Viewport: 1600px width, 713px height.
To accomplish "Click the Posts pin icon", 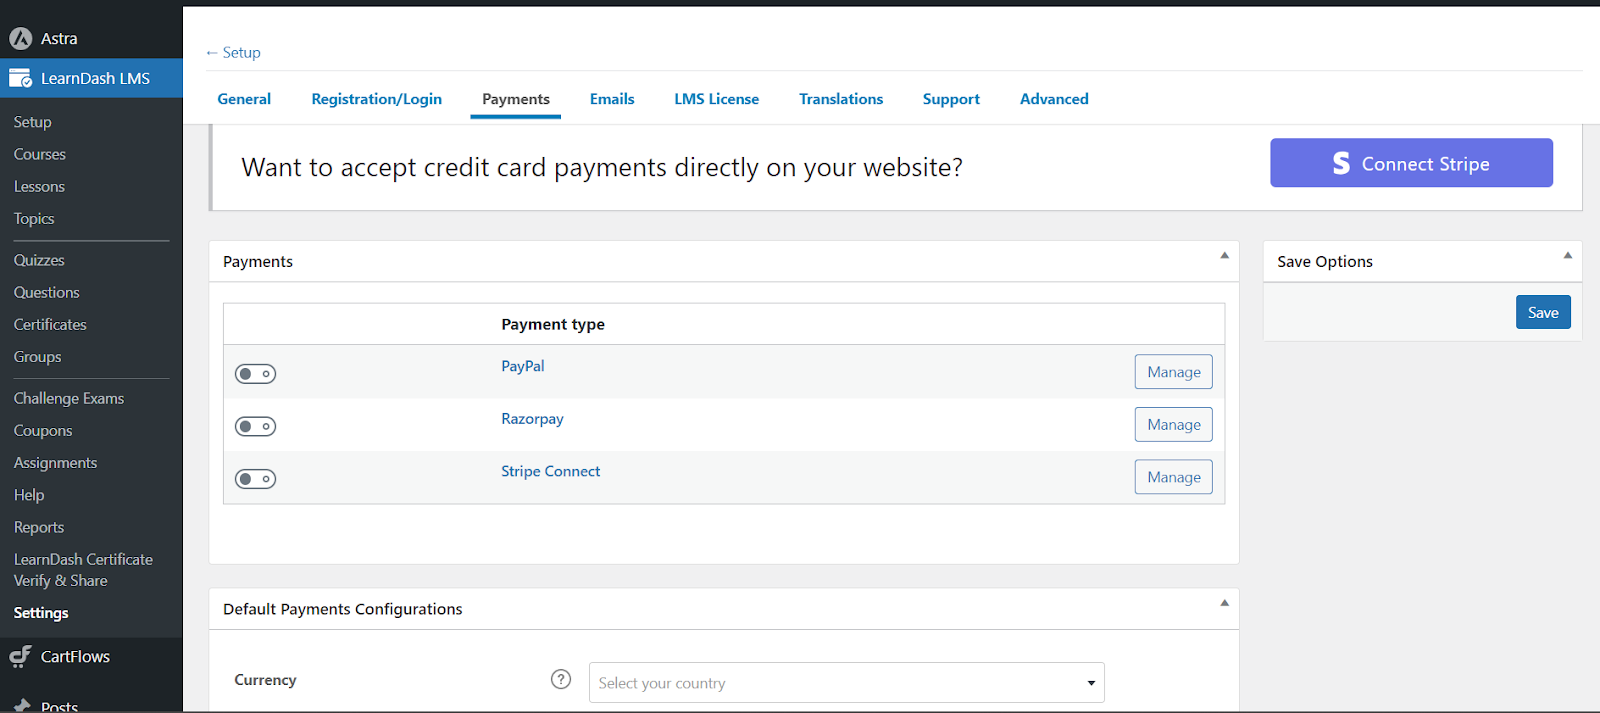I will pyautogui.click(x=22, y=705).
